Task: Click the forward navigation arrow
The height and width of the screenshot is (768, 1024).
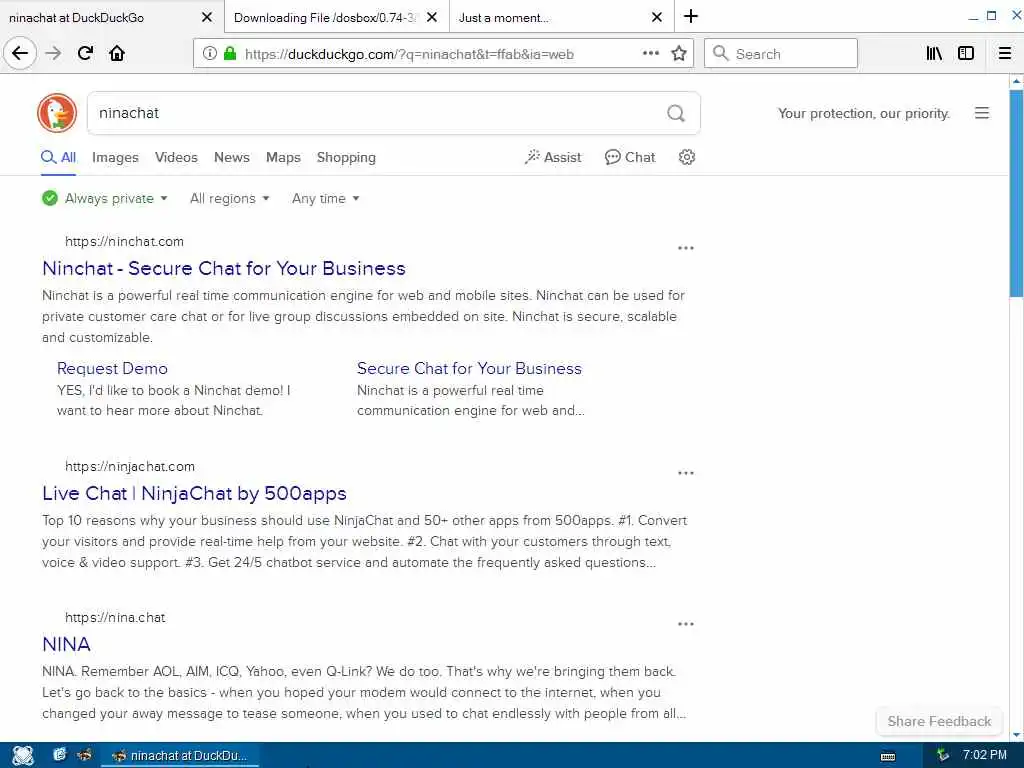Action: point(54,53)
